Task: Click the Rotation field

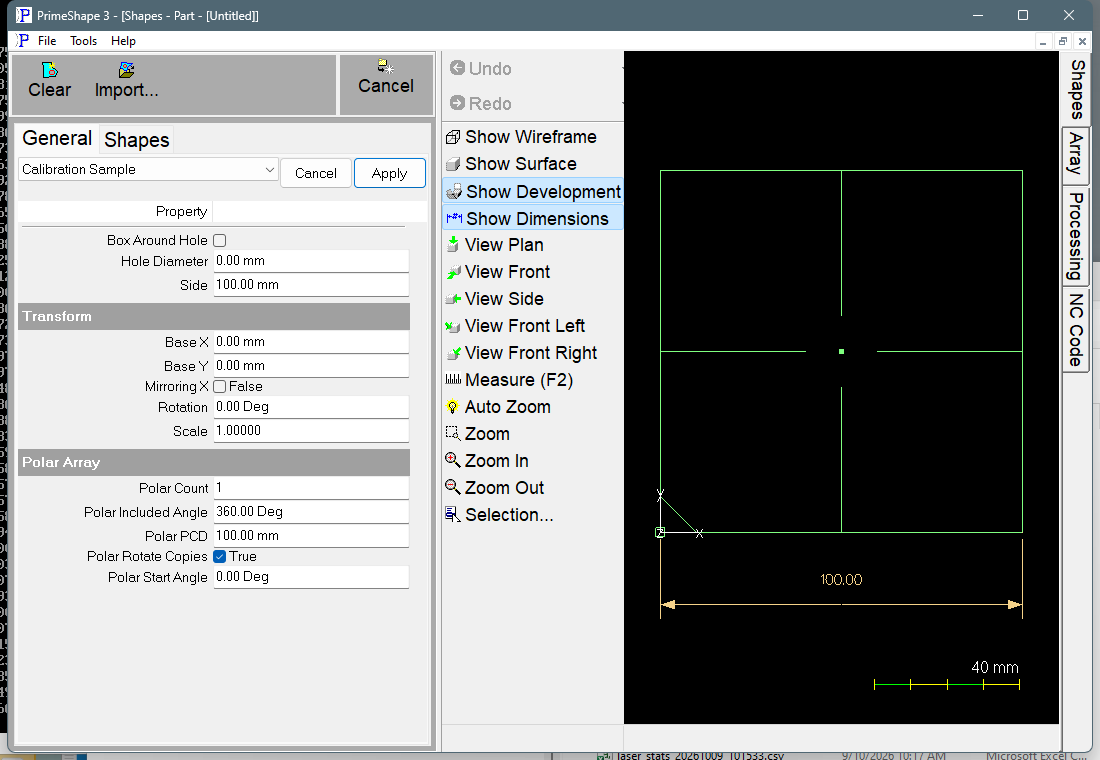Action: coord(311,407)
